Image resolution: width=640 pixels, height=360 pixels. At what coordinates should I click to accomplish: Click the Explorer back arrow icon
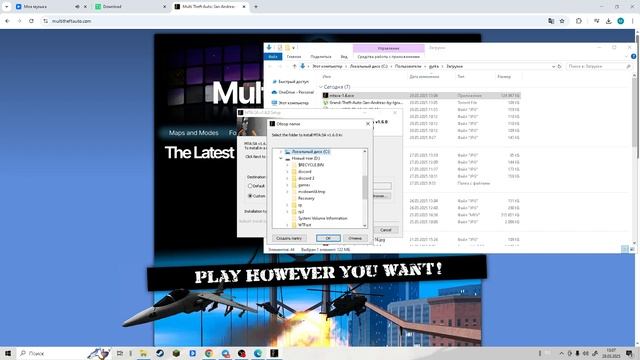pos(270,66)
